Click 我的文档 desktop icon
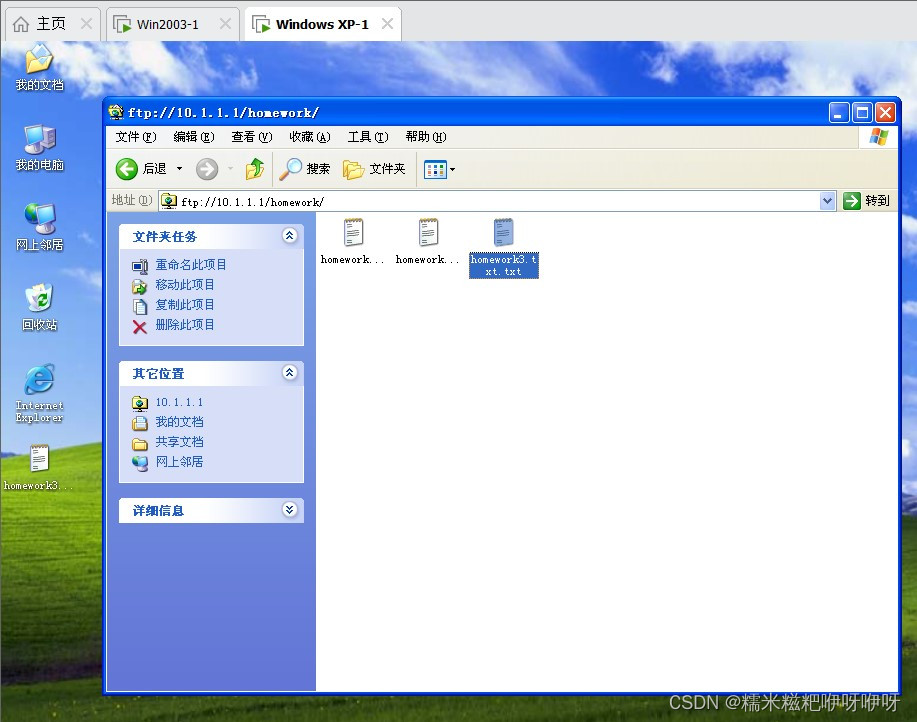This screenshot has height=722, width=917. (39, 68)
